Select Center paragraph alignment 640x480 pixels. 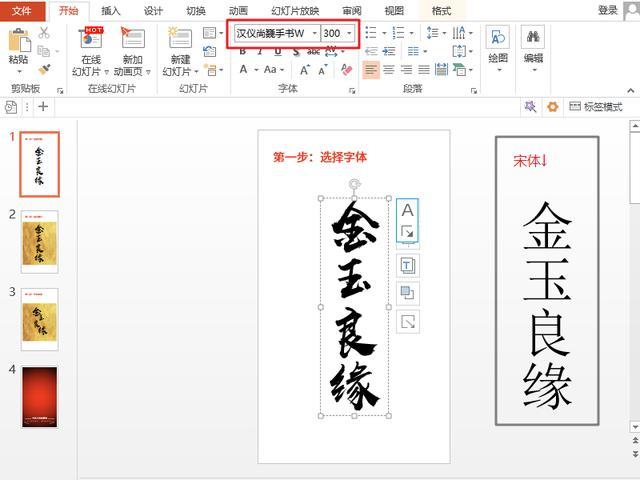(x=389, y=70)
